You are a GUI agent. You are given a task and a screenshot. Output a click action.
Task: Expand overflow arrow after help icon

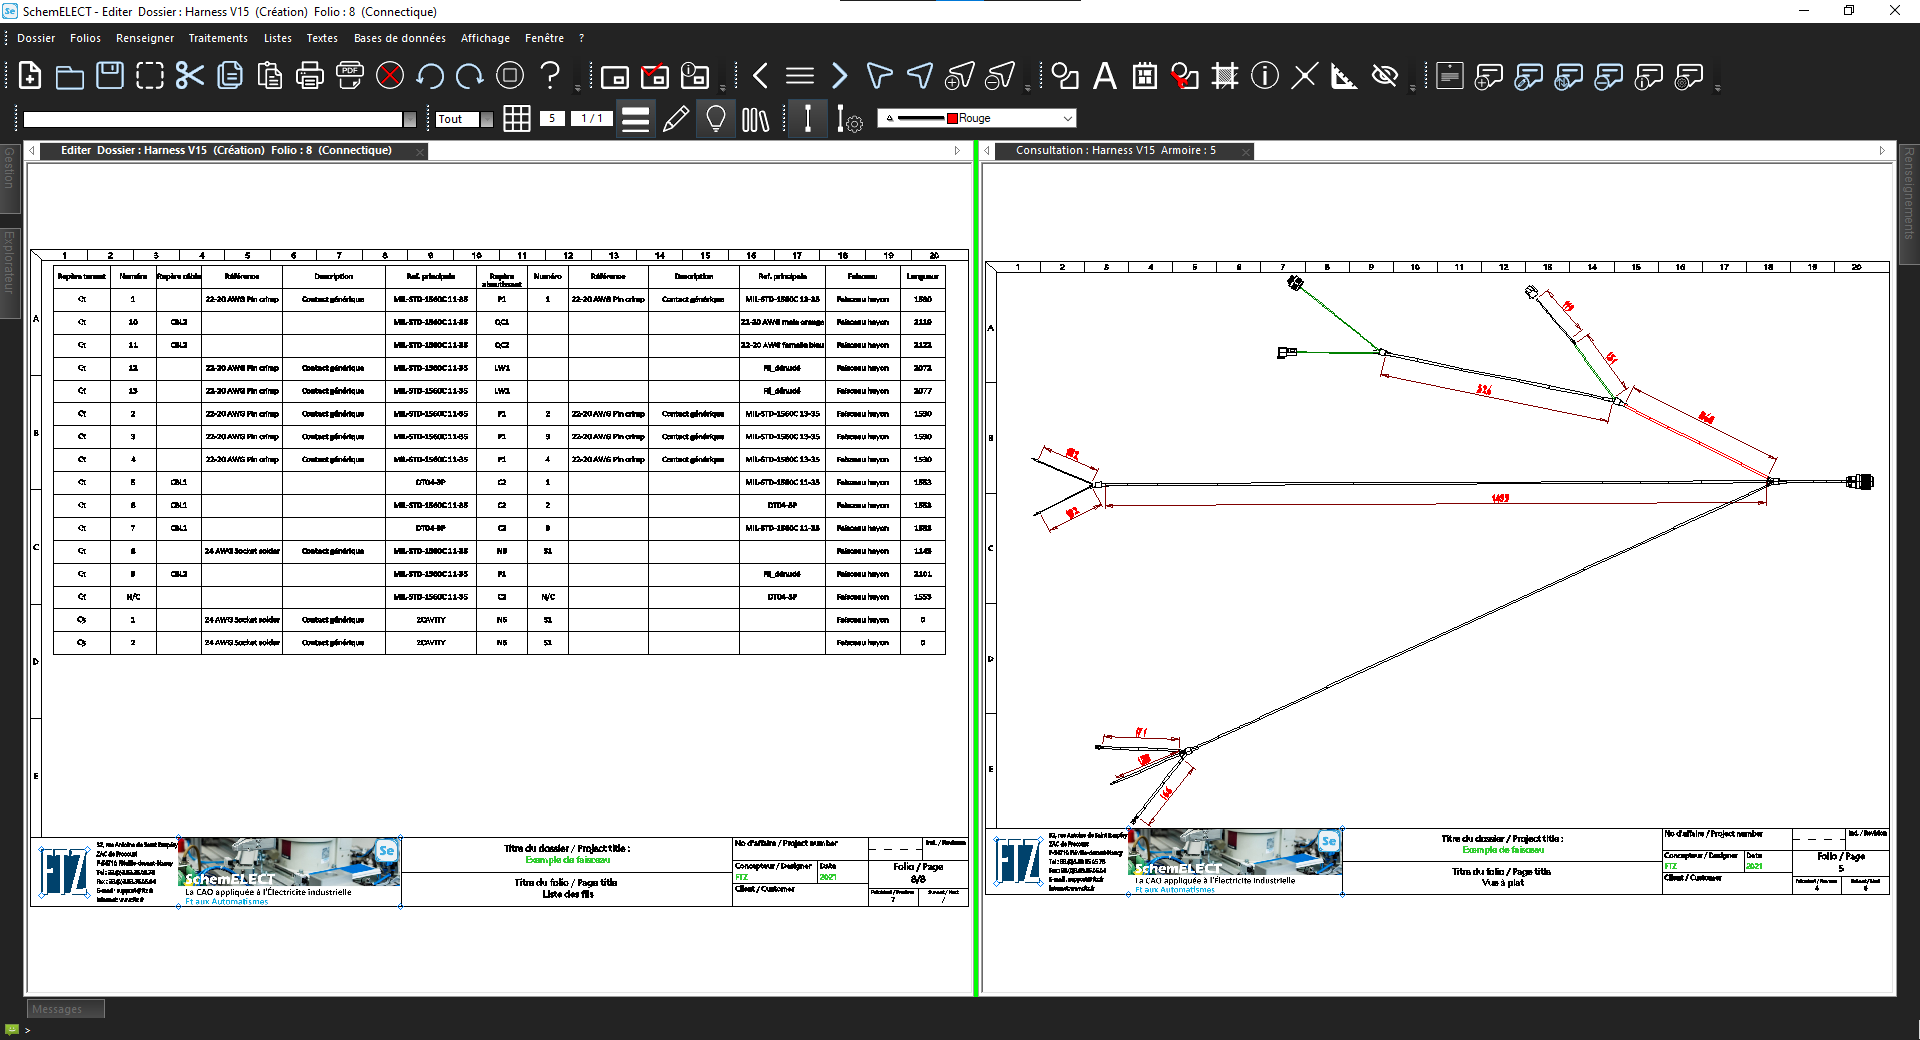[x=577, y=87]
